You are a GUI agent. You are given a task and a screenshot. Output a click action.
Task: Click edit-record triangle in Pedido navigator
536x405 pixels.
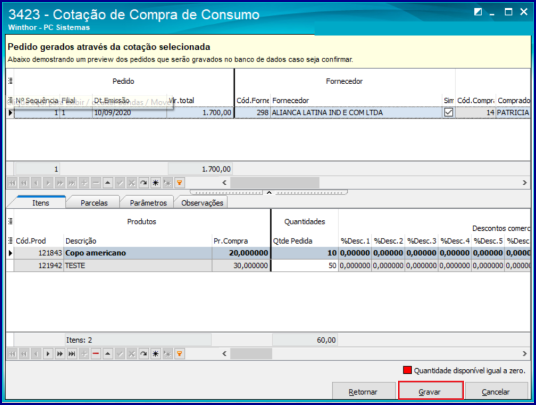tap(108, 183)
